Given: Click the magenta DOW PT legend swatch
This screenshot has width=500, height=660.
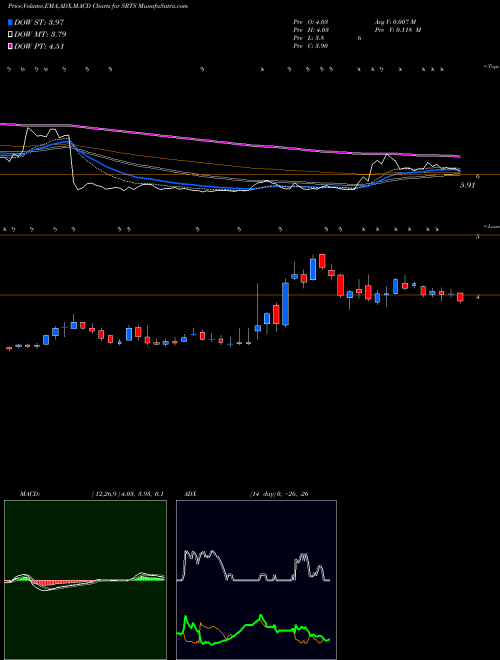Looking at the screenshot, I should (x=10, y=46).
